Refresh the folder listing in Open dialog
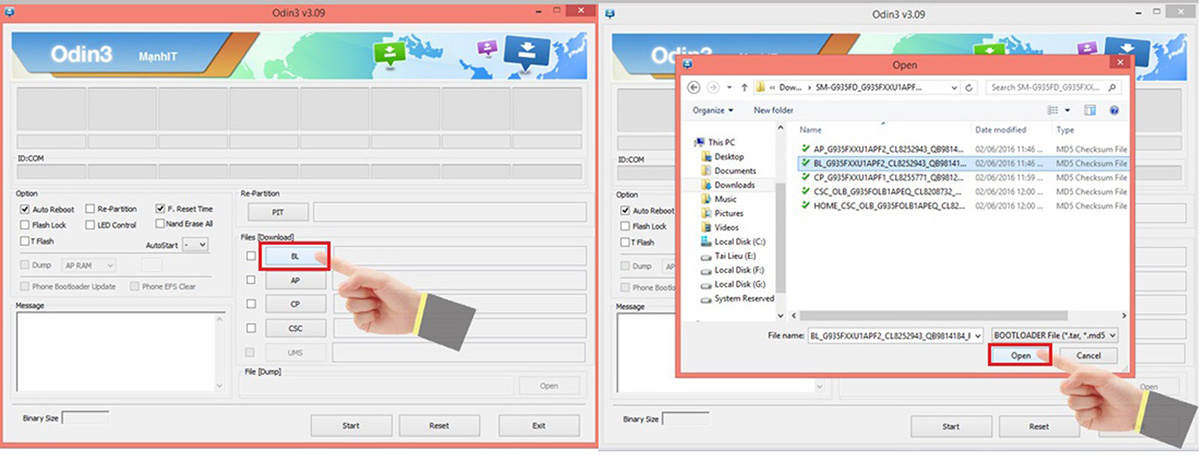The image size is (1200, 455). (969, 88)
